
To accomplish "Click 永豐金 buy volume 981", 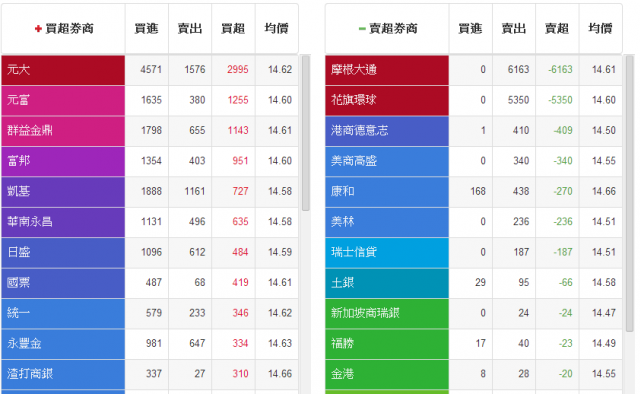I will (x=154, y=343).
